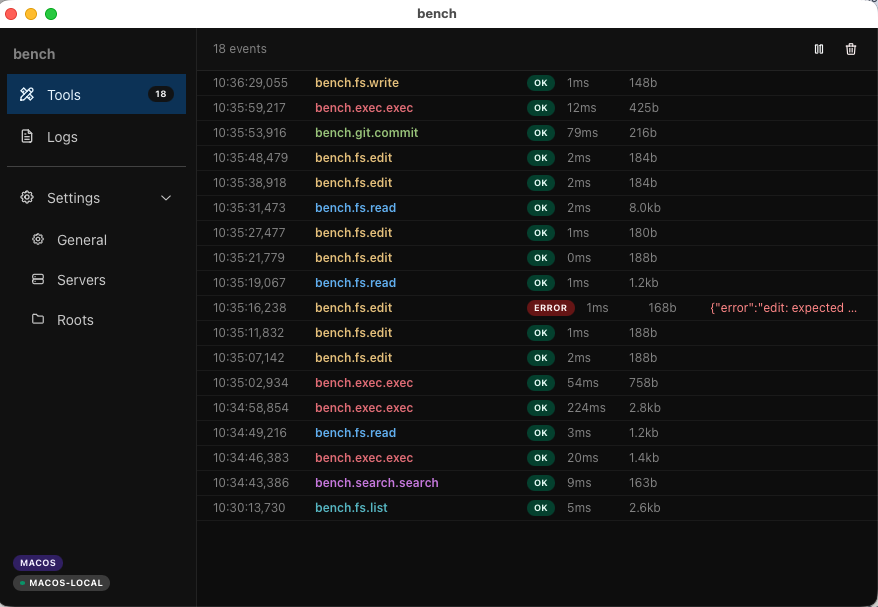This screenshot has height=607, width=878.
Task: Select failed bench.fs.edit at 10:35:16,238
Action: coord(537,308)
